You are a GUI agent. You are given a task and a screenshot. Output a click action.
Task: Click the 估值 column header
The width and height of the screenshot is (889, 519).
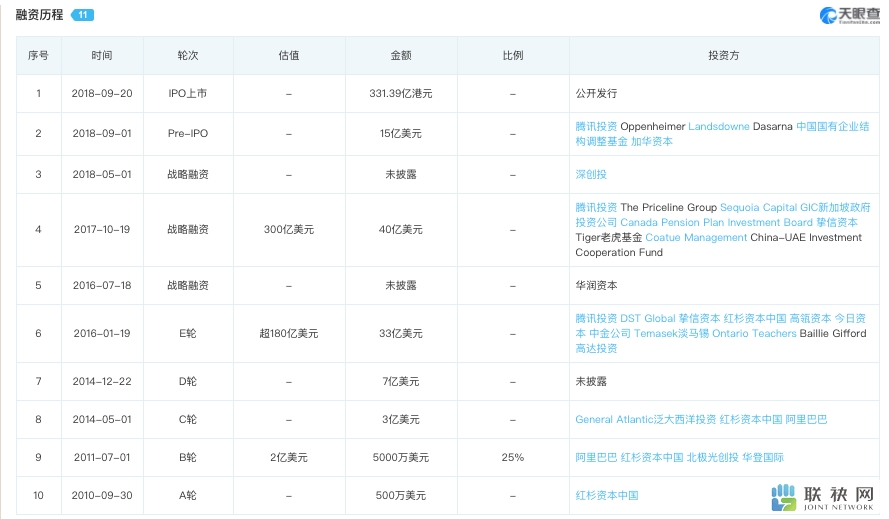[x=289, y=55]
